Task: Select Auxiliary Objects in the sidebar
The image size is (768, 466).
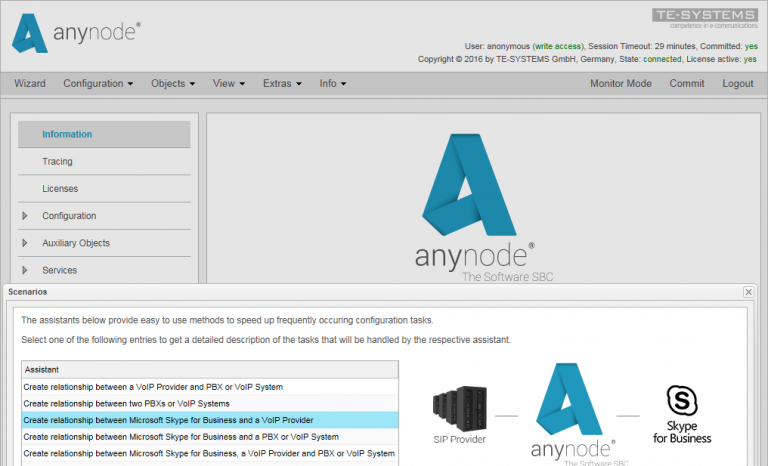Action: click(x=76, y=243)
